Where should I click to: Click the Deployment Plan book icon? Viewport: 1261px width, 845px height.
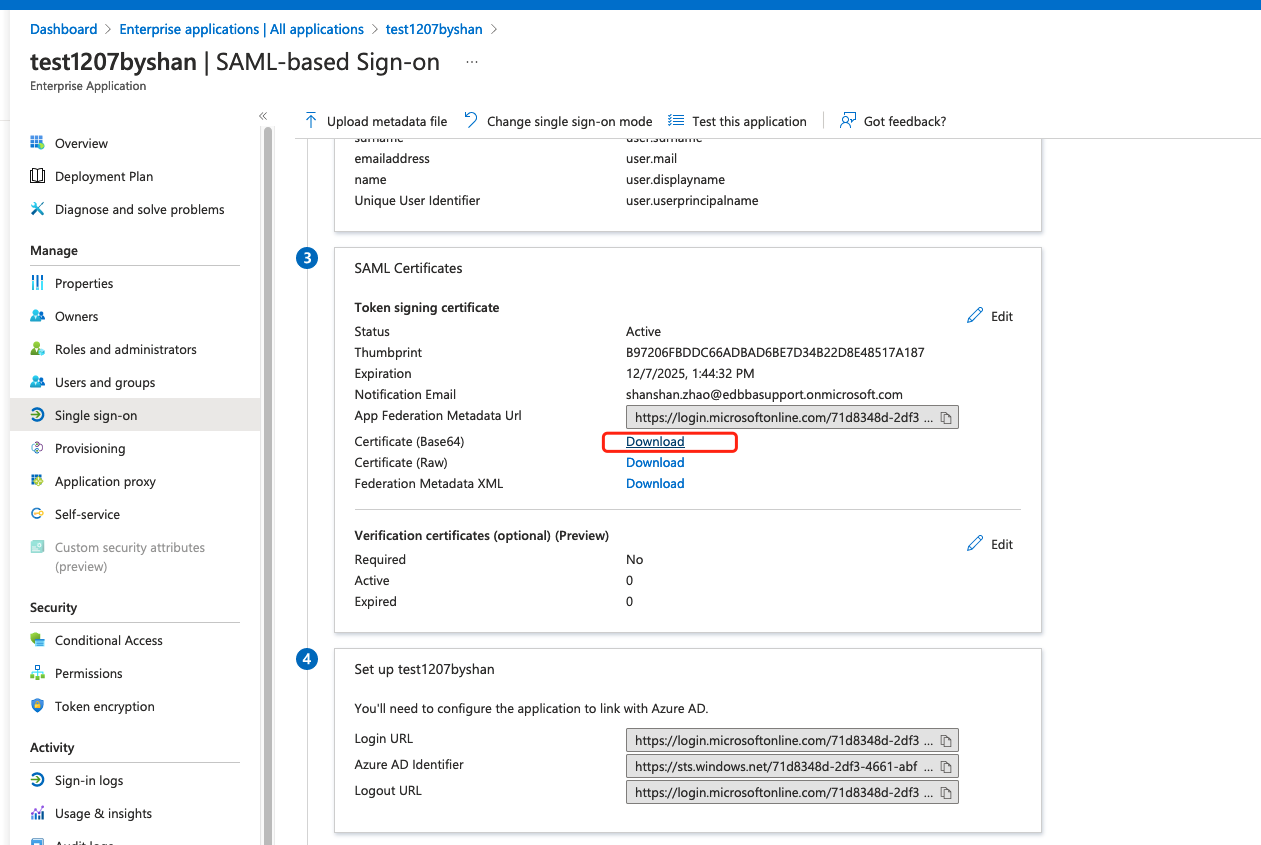coord(37,176)
